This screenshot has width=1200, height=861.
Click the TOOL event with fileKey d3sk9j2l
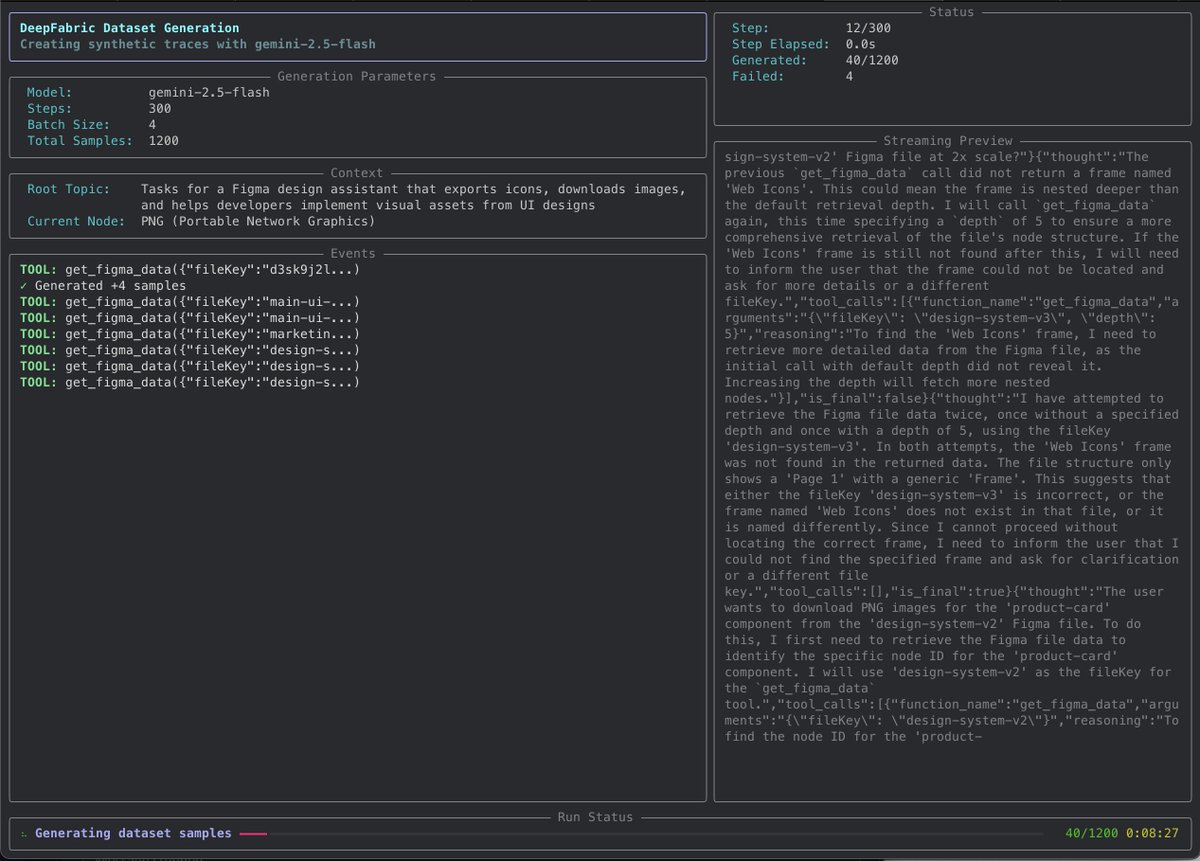click(189, 270)
